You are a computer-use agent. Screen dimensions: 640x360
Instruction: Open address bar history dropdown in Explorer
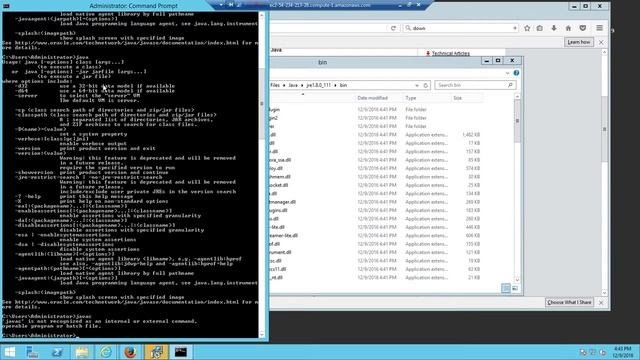(417, 85)
